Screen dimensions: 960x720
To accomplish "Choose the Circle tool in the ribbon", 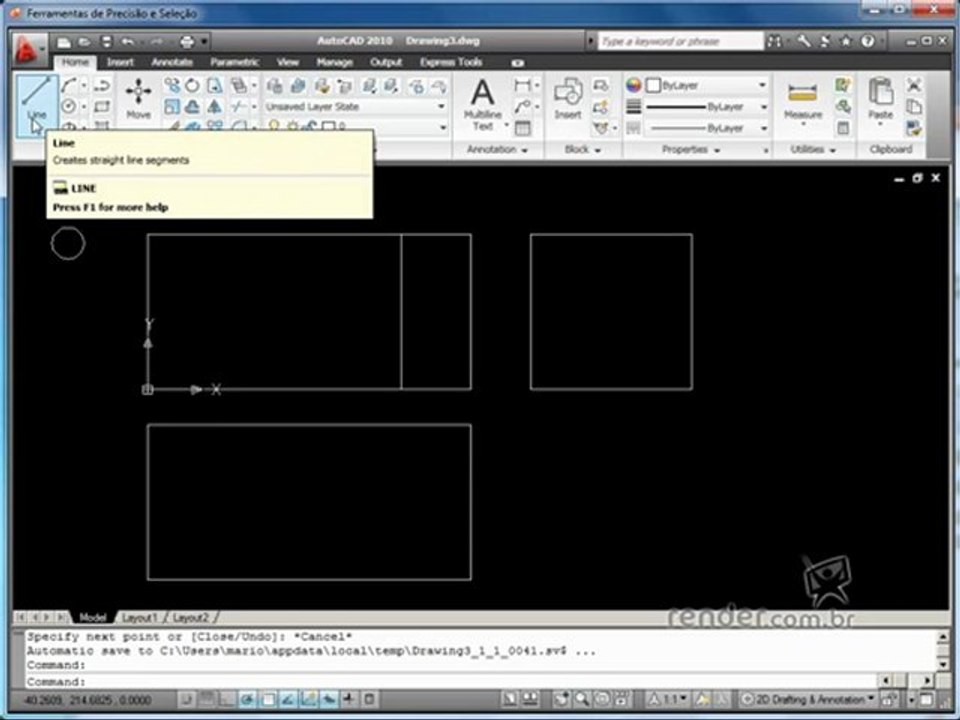I will click(69, 107).
